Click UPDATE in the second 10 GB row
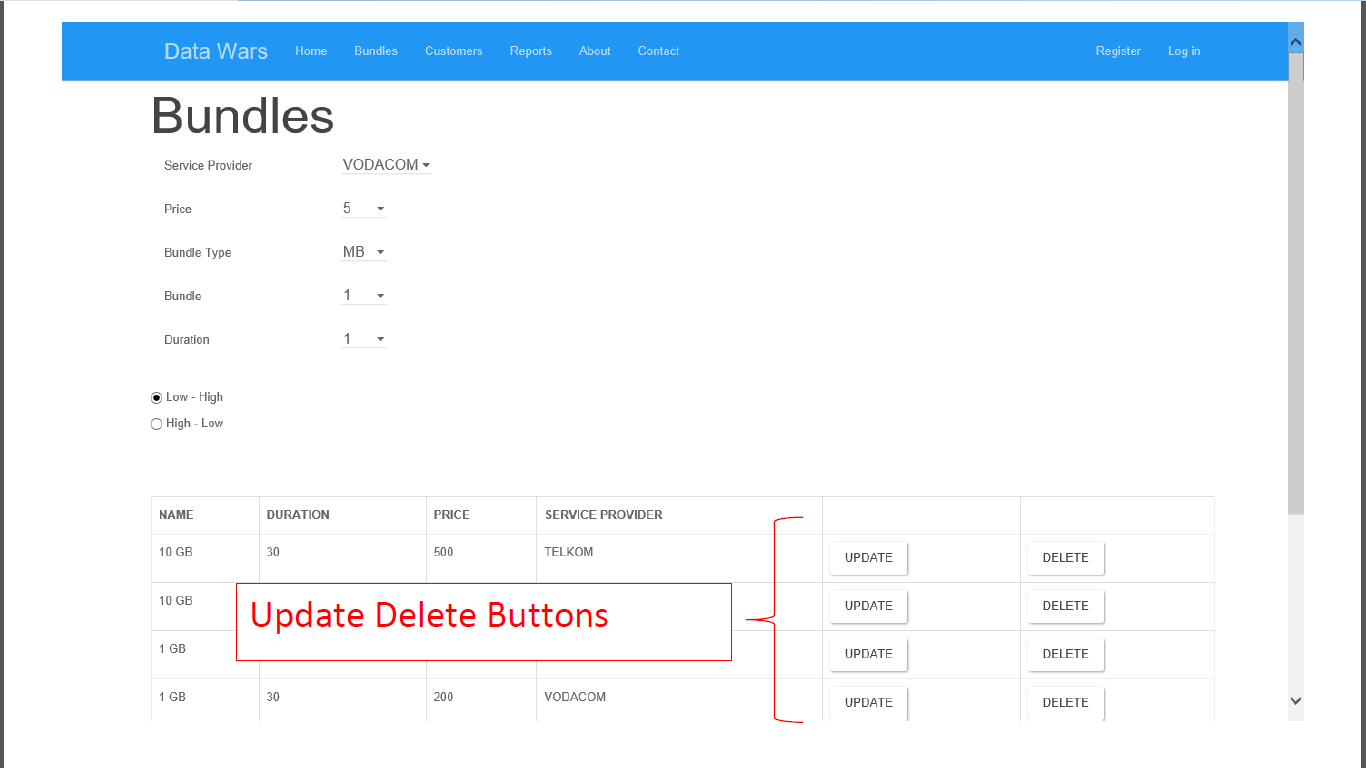Screen dimensions: 1366x768 pos(868,606)
